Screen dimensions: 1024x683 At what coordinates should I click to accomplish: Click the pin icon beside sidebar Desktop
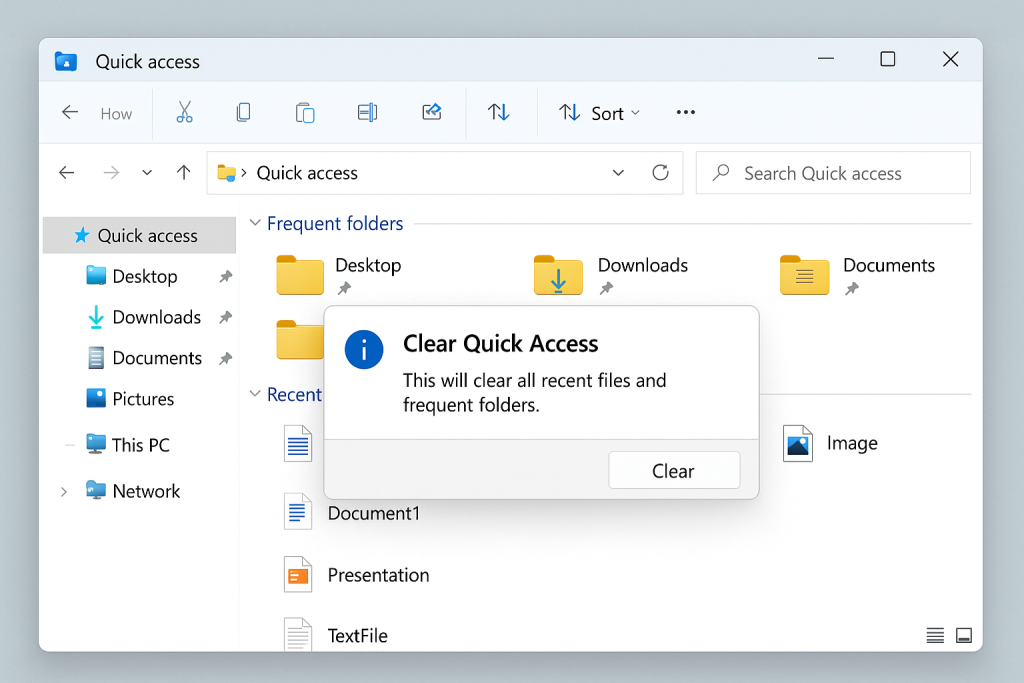(225, 276)
